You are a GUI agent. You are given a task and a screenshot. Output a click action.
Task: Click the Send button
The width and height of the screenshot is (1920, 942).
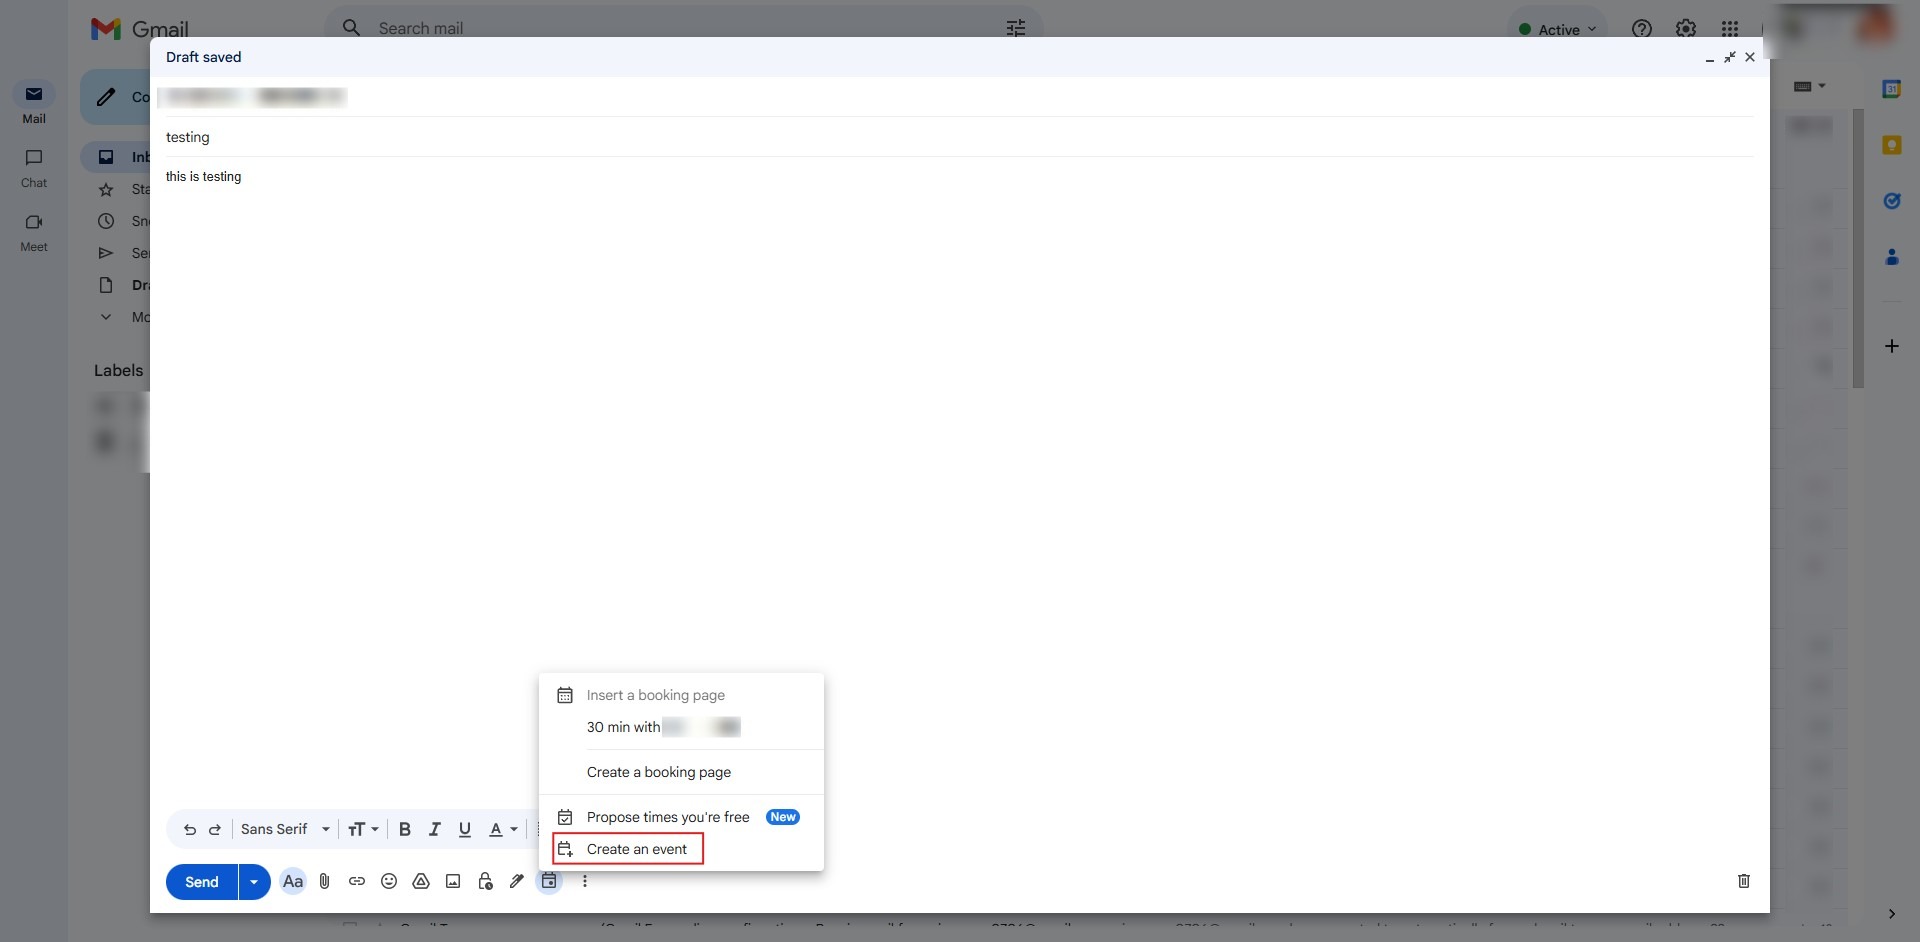[202, 882]
